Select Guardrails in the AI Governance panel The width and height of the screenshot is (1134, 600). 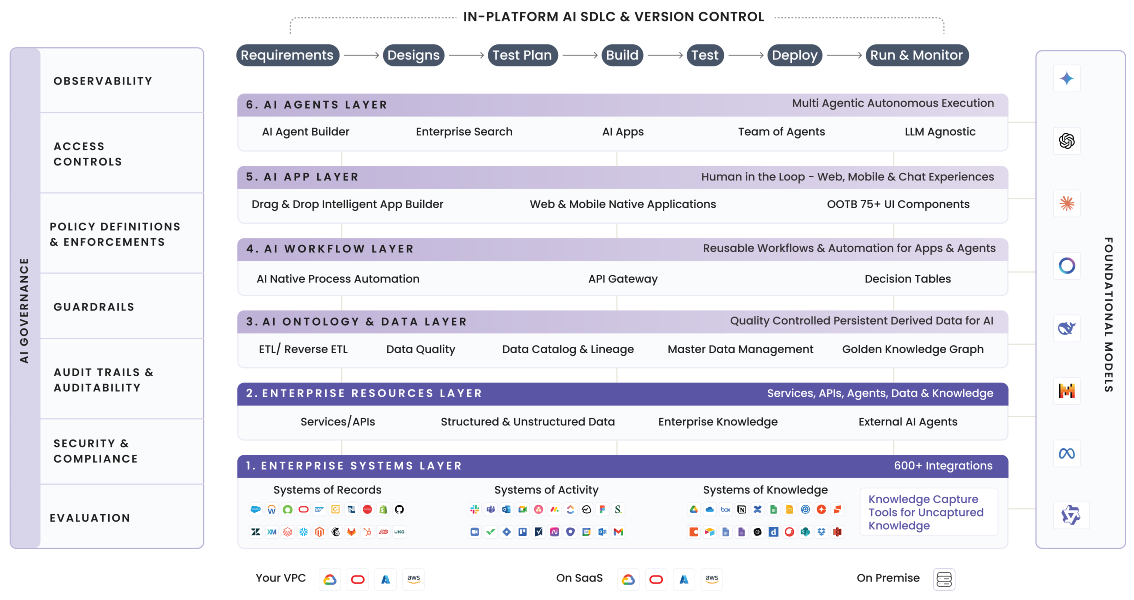94,307
